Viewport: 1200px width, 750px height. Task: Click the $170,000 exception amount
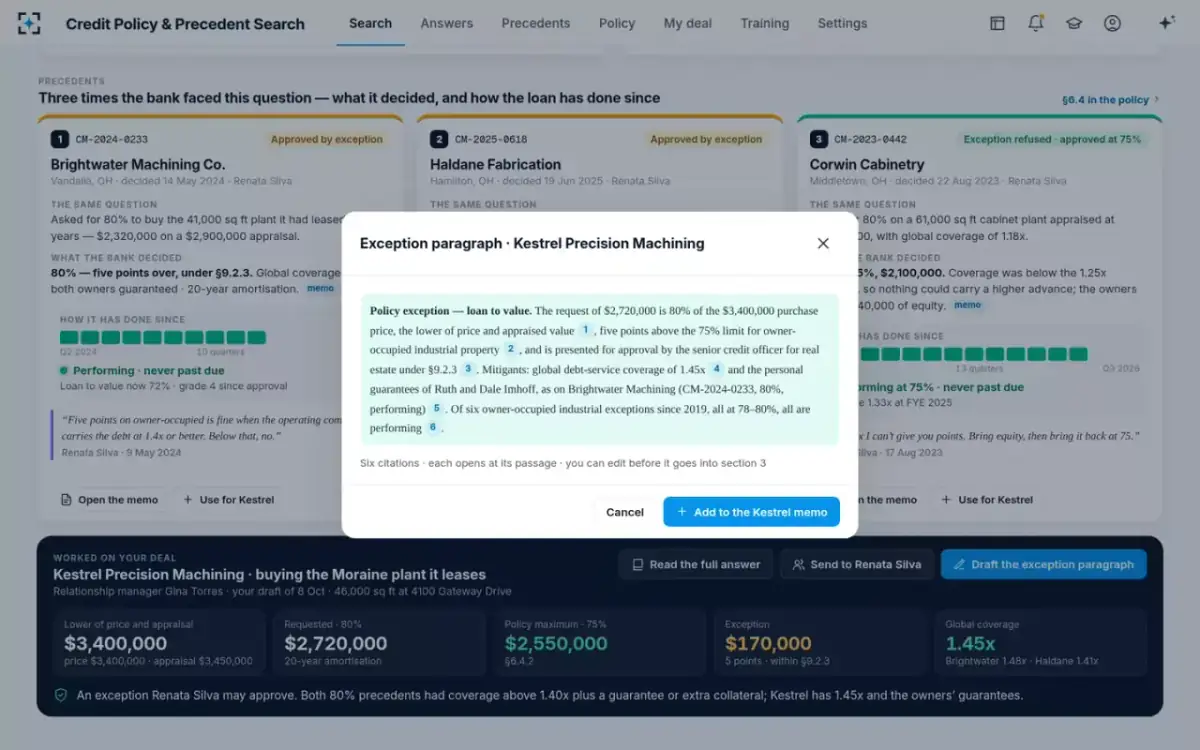click(768, 643)
